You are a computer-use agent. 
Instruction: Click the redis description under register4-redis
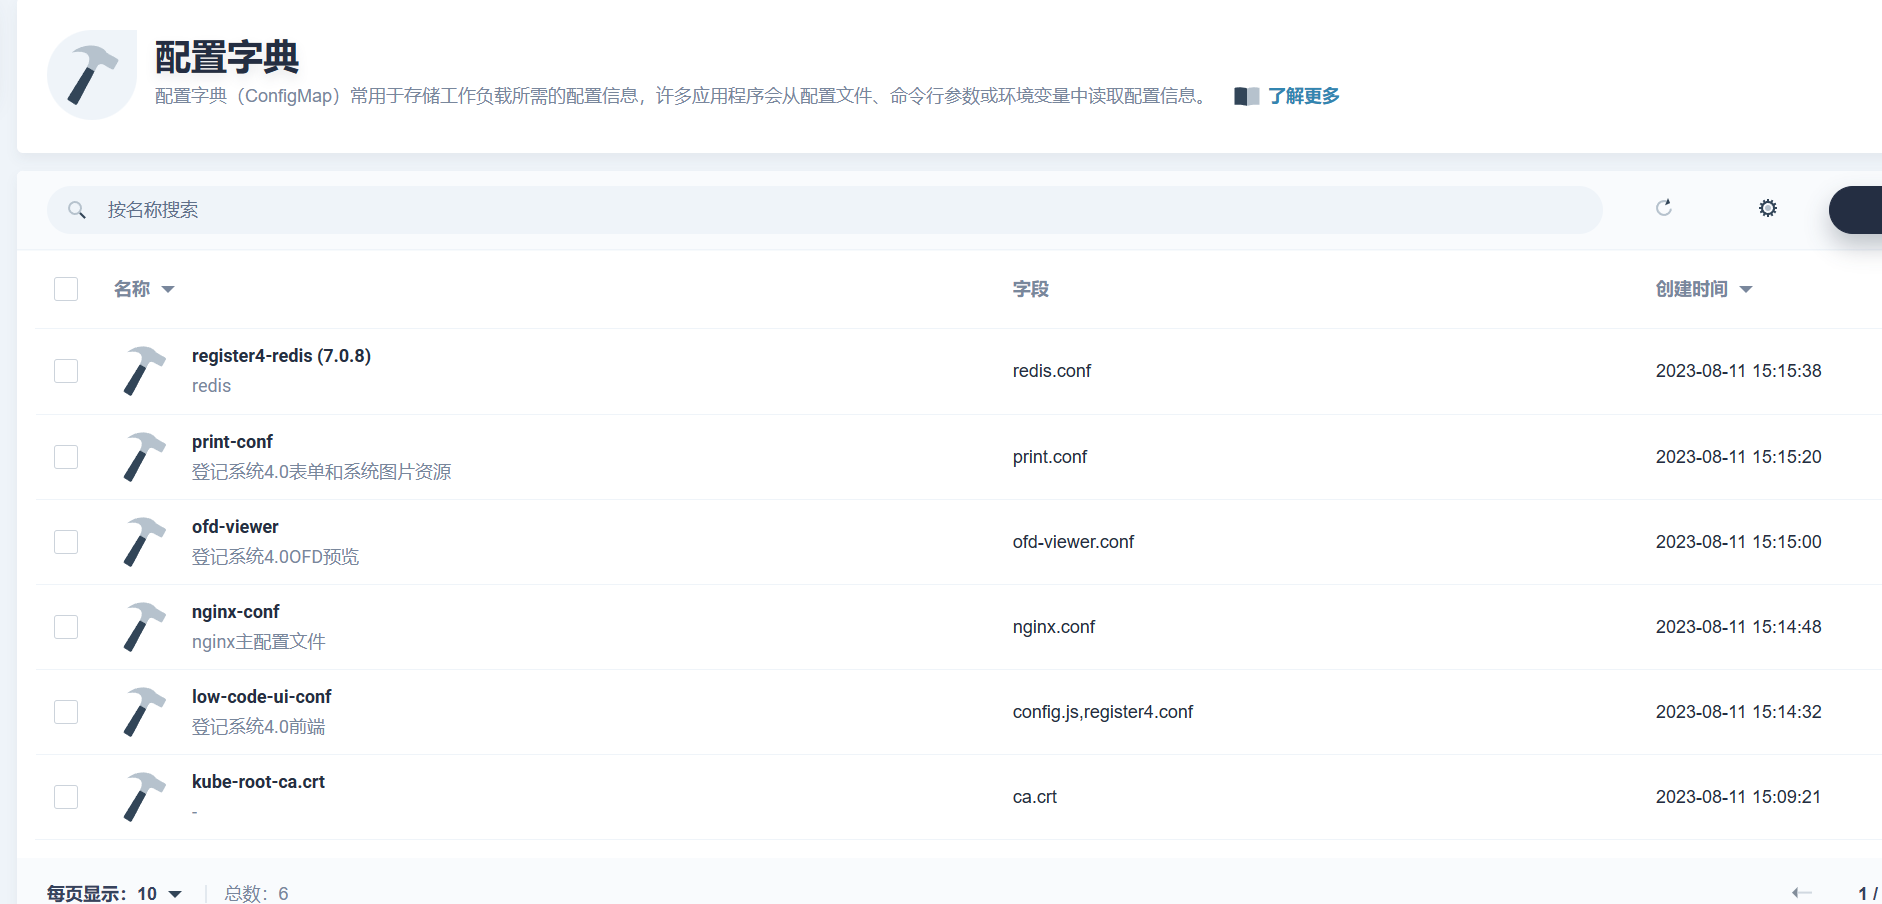click(211, 386)
